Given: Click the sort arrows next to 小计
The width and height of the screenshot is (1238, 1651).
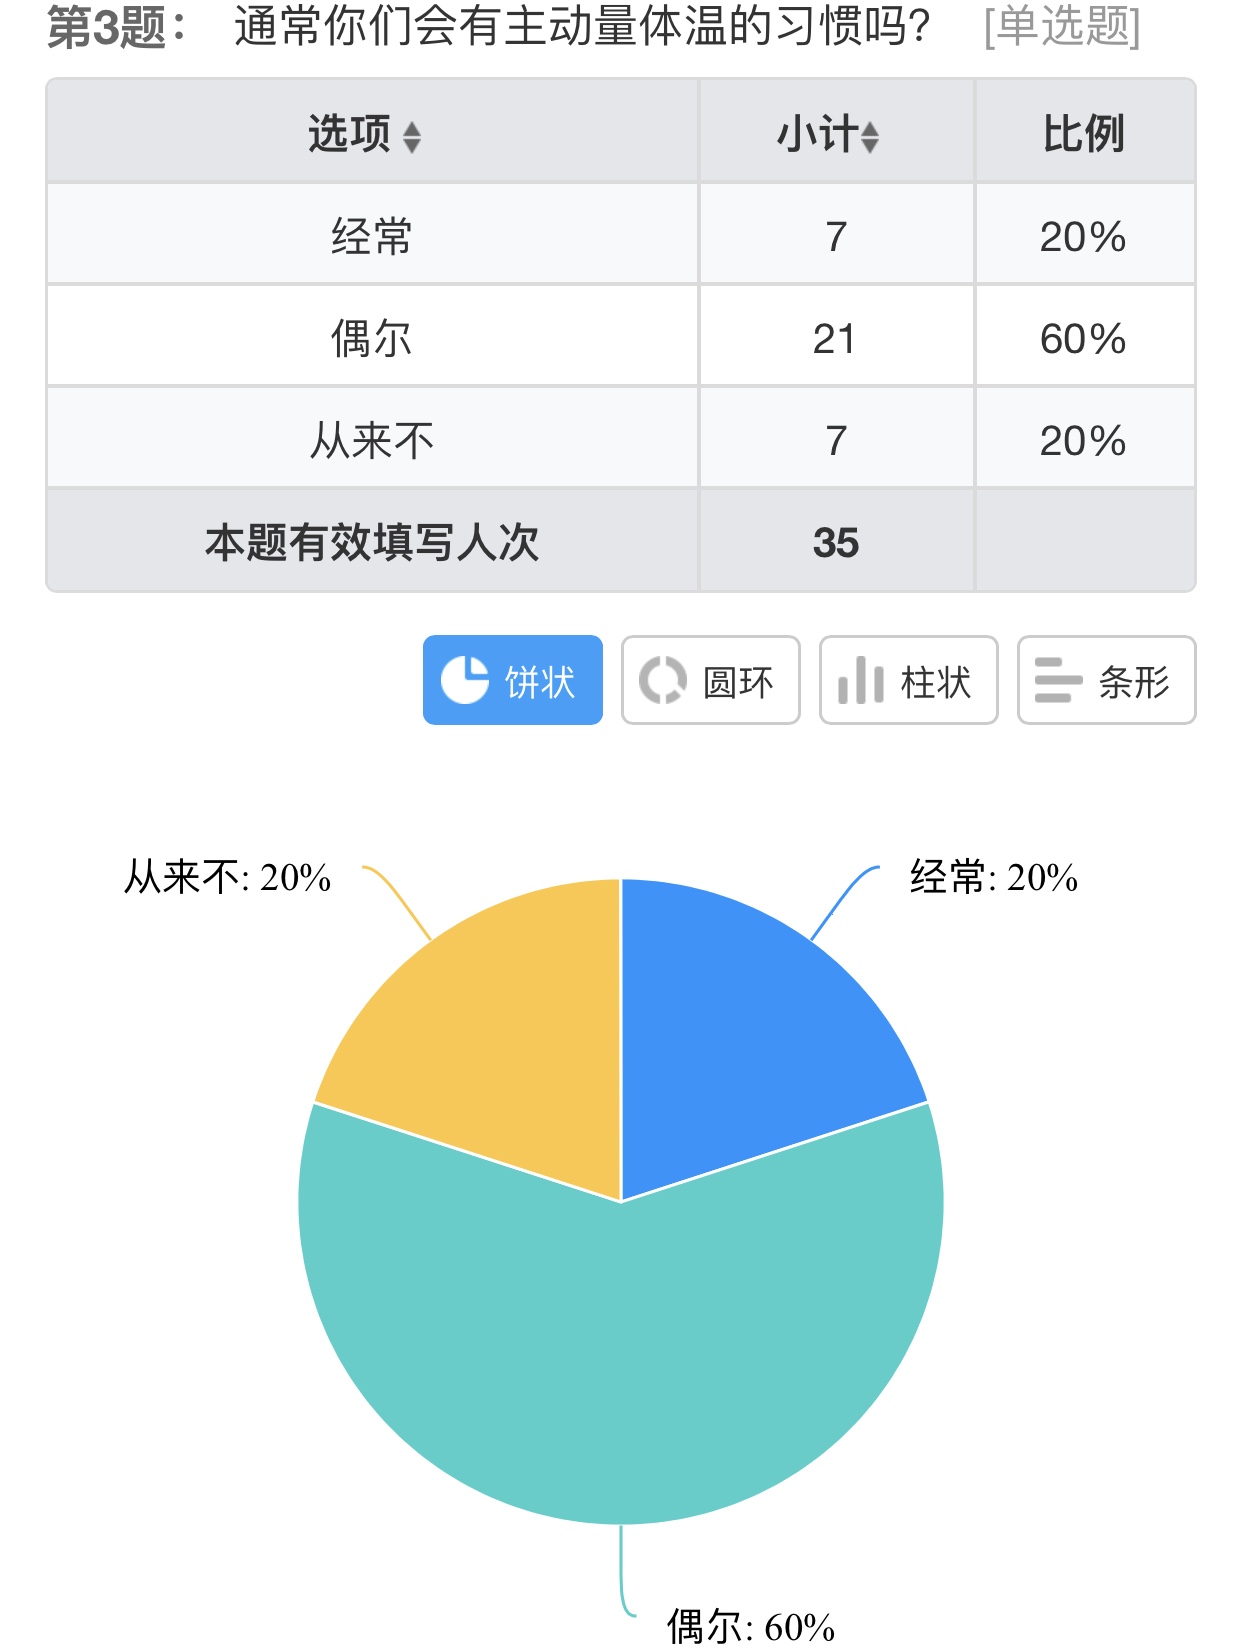Looking at the screenshot, I should [x=870, y=136].
